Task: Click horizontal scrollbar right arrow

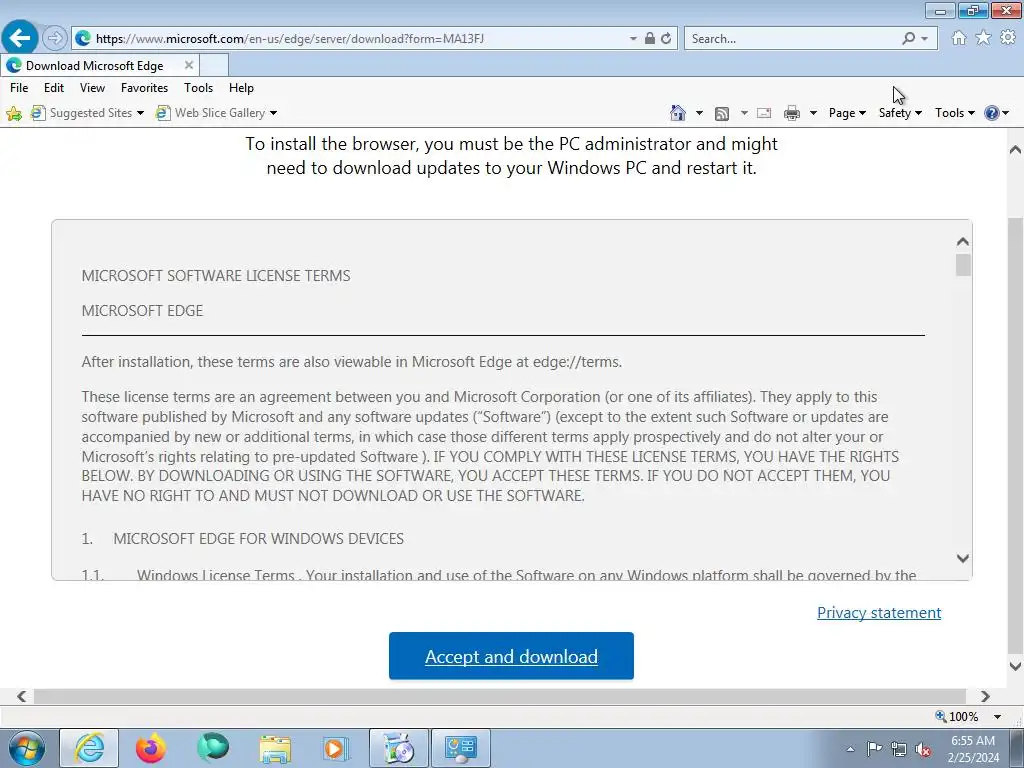Action: [985, 696]
